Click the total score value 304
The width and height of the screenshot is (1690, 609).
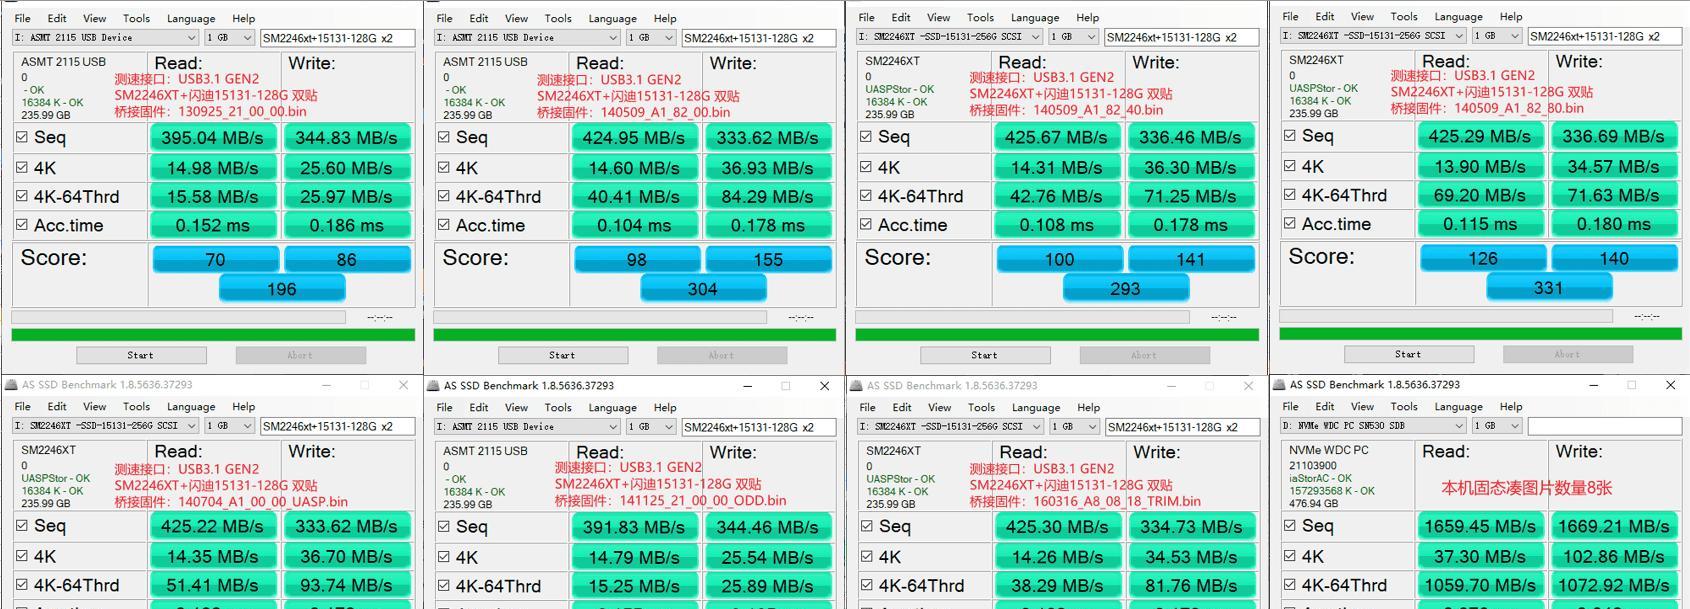tap(703, 289)
